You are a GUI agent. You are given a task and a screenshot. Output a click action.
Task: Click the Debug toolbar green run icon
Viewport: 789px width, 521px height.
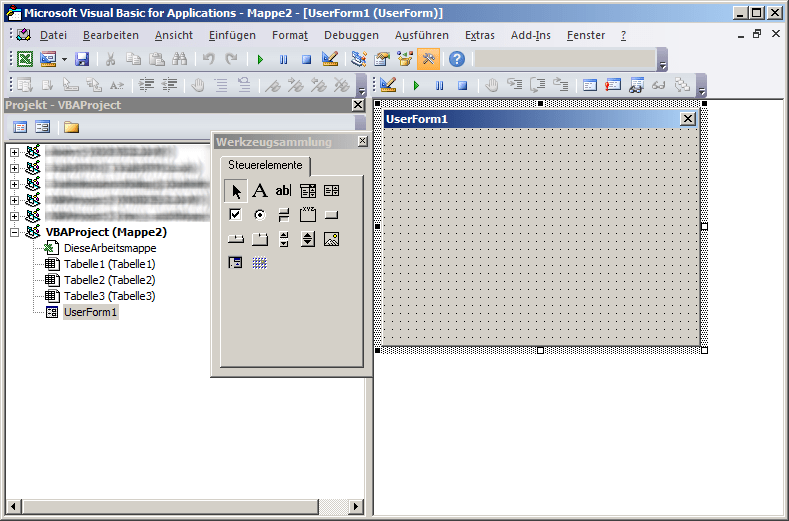coord(416,85)
